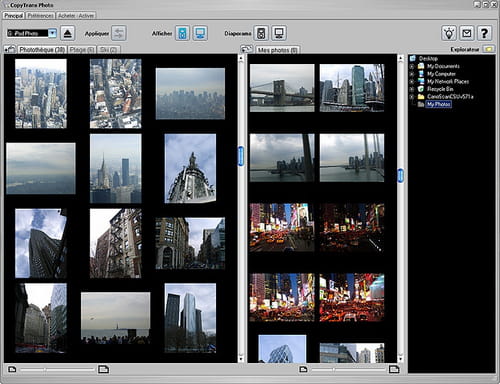The width and height of the screenshot is (500, 384).
Task: Click the add album icon beside Photothèque
Action: pos(10,49)
